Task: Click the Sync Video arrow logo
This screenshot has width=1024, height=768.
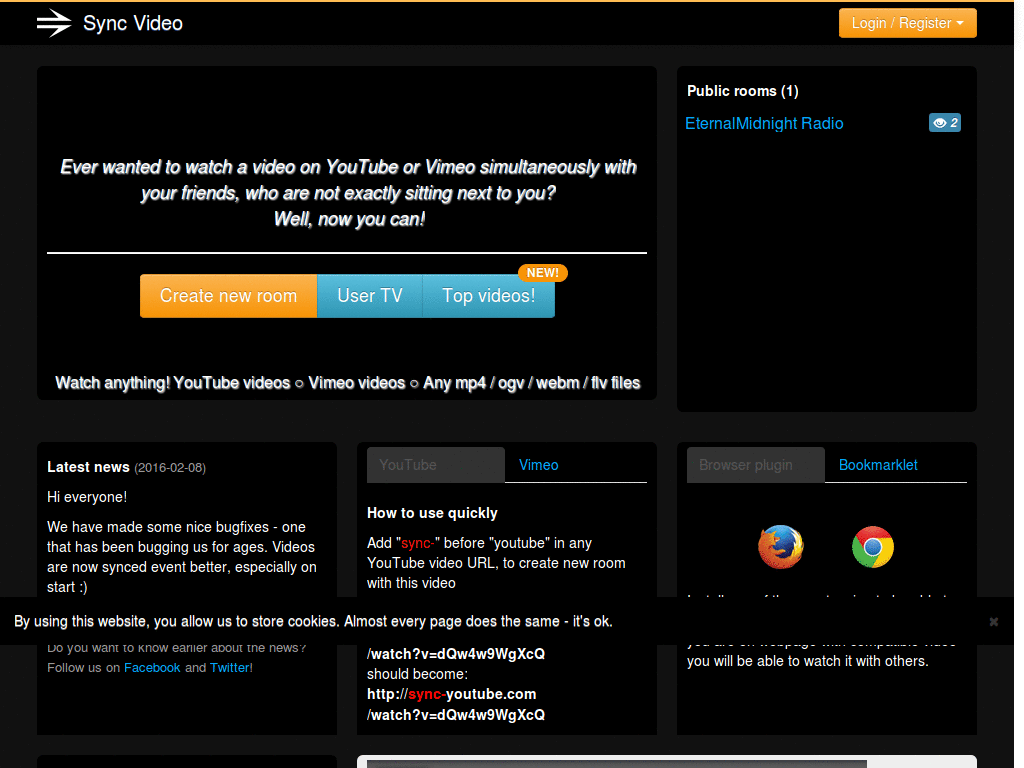Action: tap(54, 24)
